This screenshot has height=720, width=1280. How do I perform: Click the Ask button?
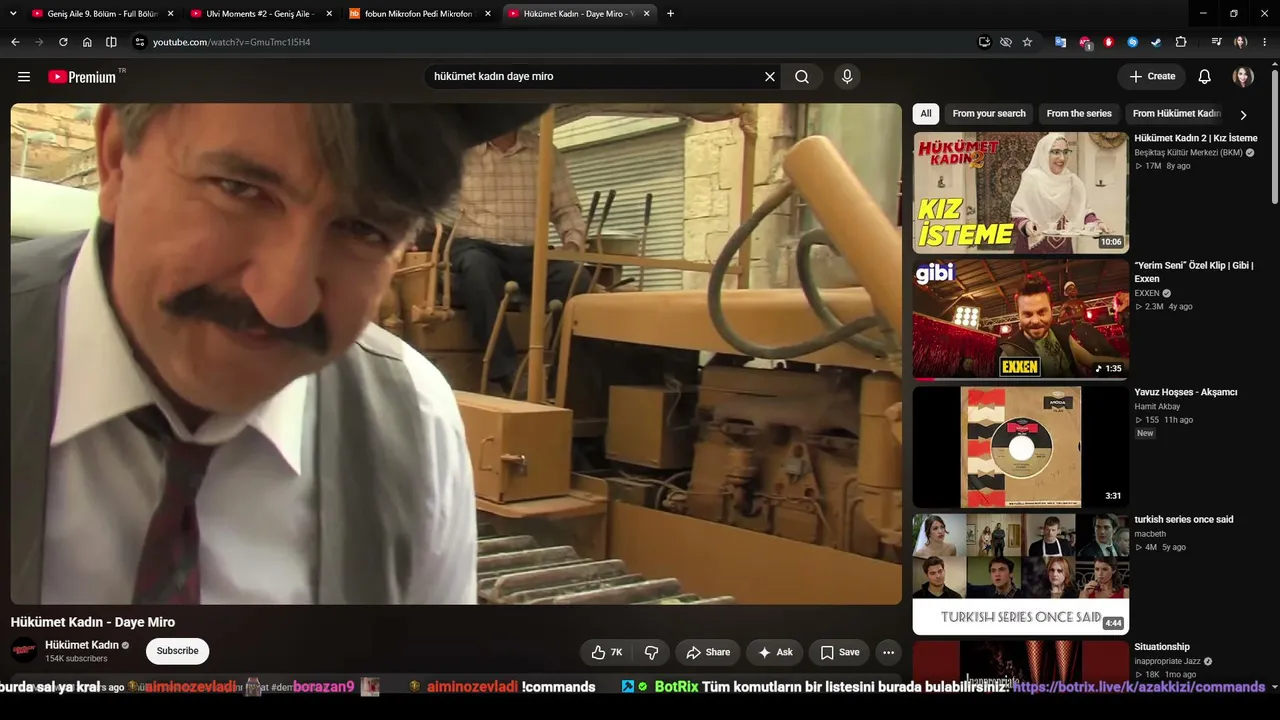pyautogui.click(x=775, y=652)
